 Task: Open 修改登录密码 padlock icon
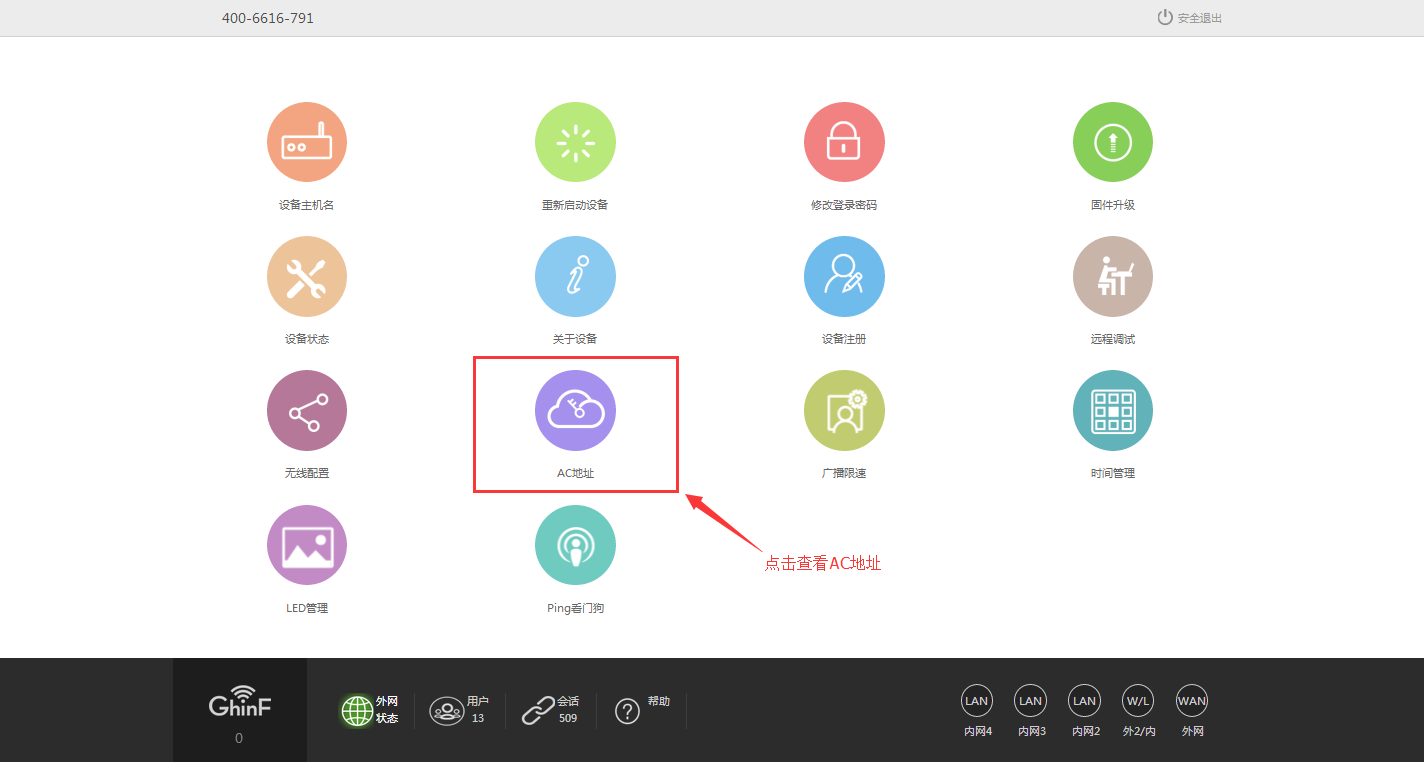[x=843, y=143]
